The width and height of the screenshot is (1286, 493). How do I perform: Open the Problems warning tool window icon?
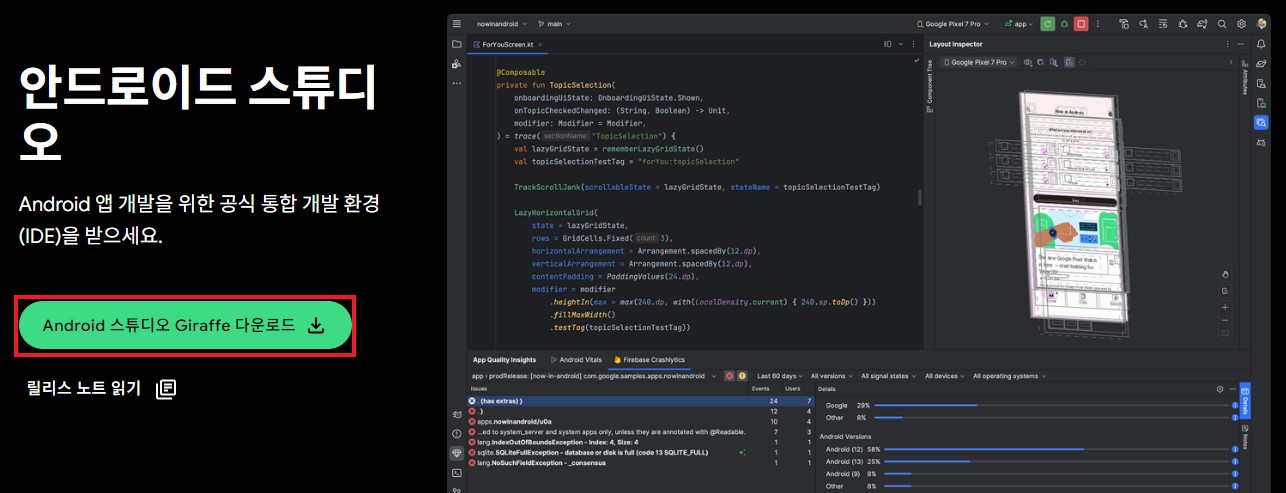457,433
